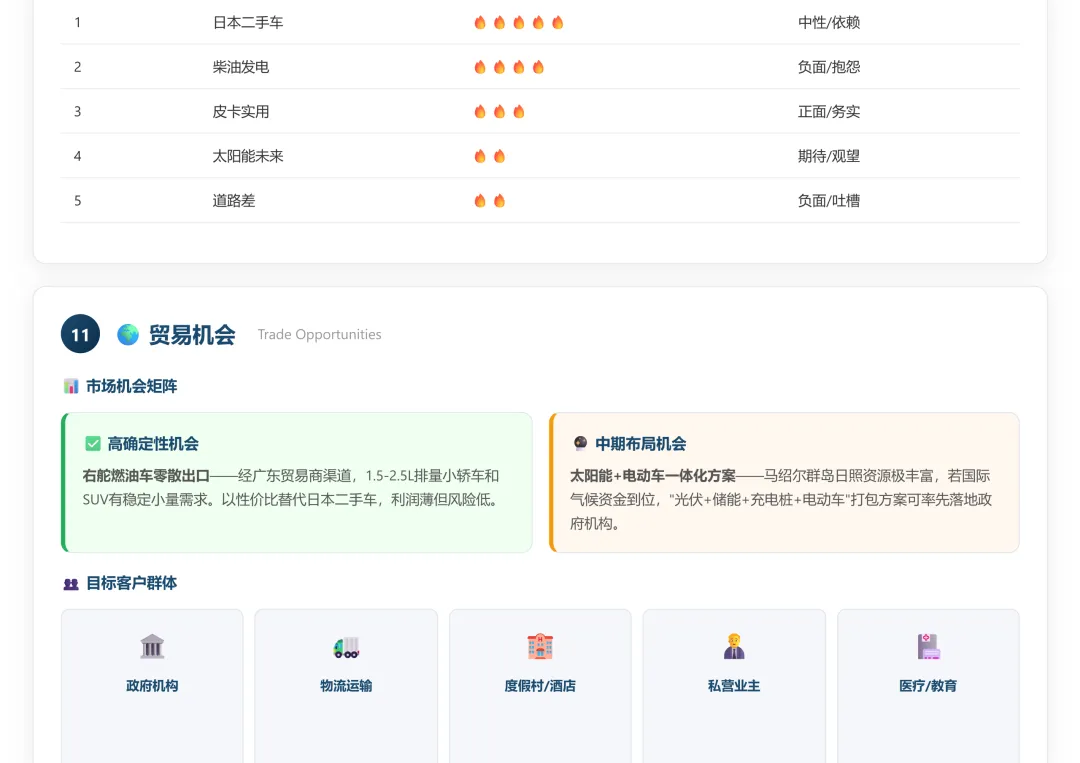Click rank number 5 in table

[78, 200]
